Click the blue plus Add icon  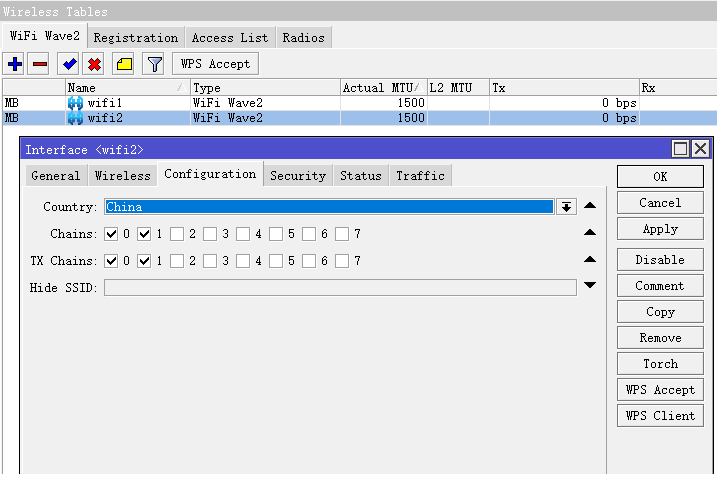coord(14,64)
